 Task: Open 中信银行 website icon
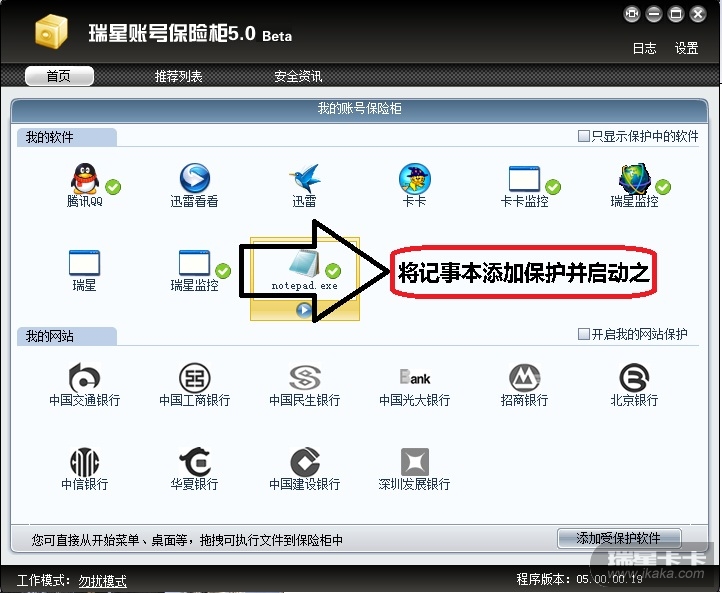click(84, 462)
